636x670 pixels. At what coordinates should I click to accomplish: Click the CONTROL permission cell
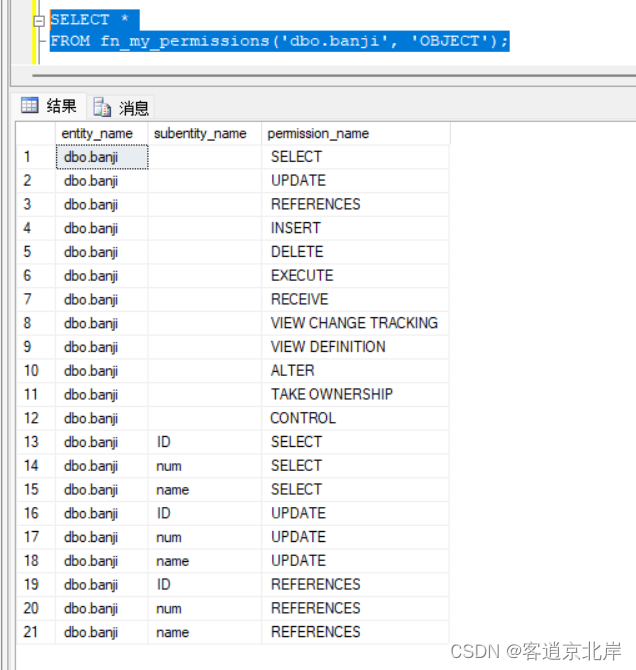click(x=356, y=418)
